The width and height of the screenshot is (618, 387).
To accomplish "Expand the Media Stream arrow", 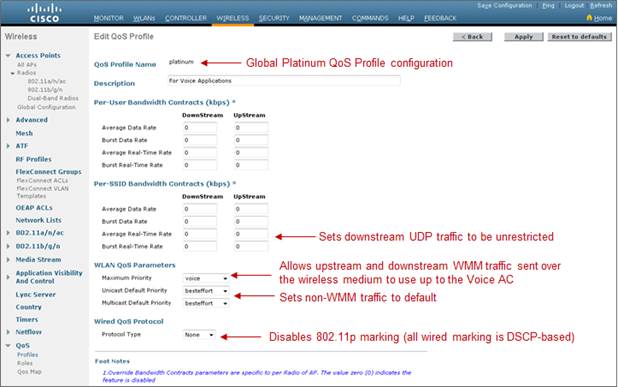I will [x=8, y=260].
